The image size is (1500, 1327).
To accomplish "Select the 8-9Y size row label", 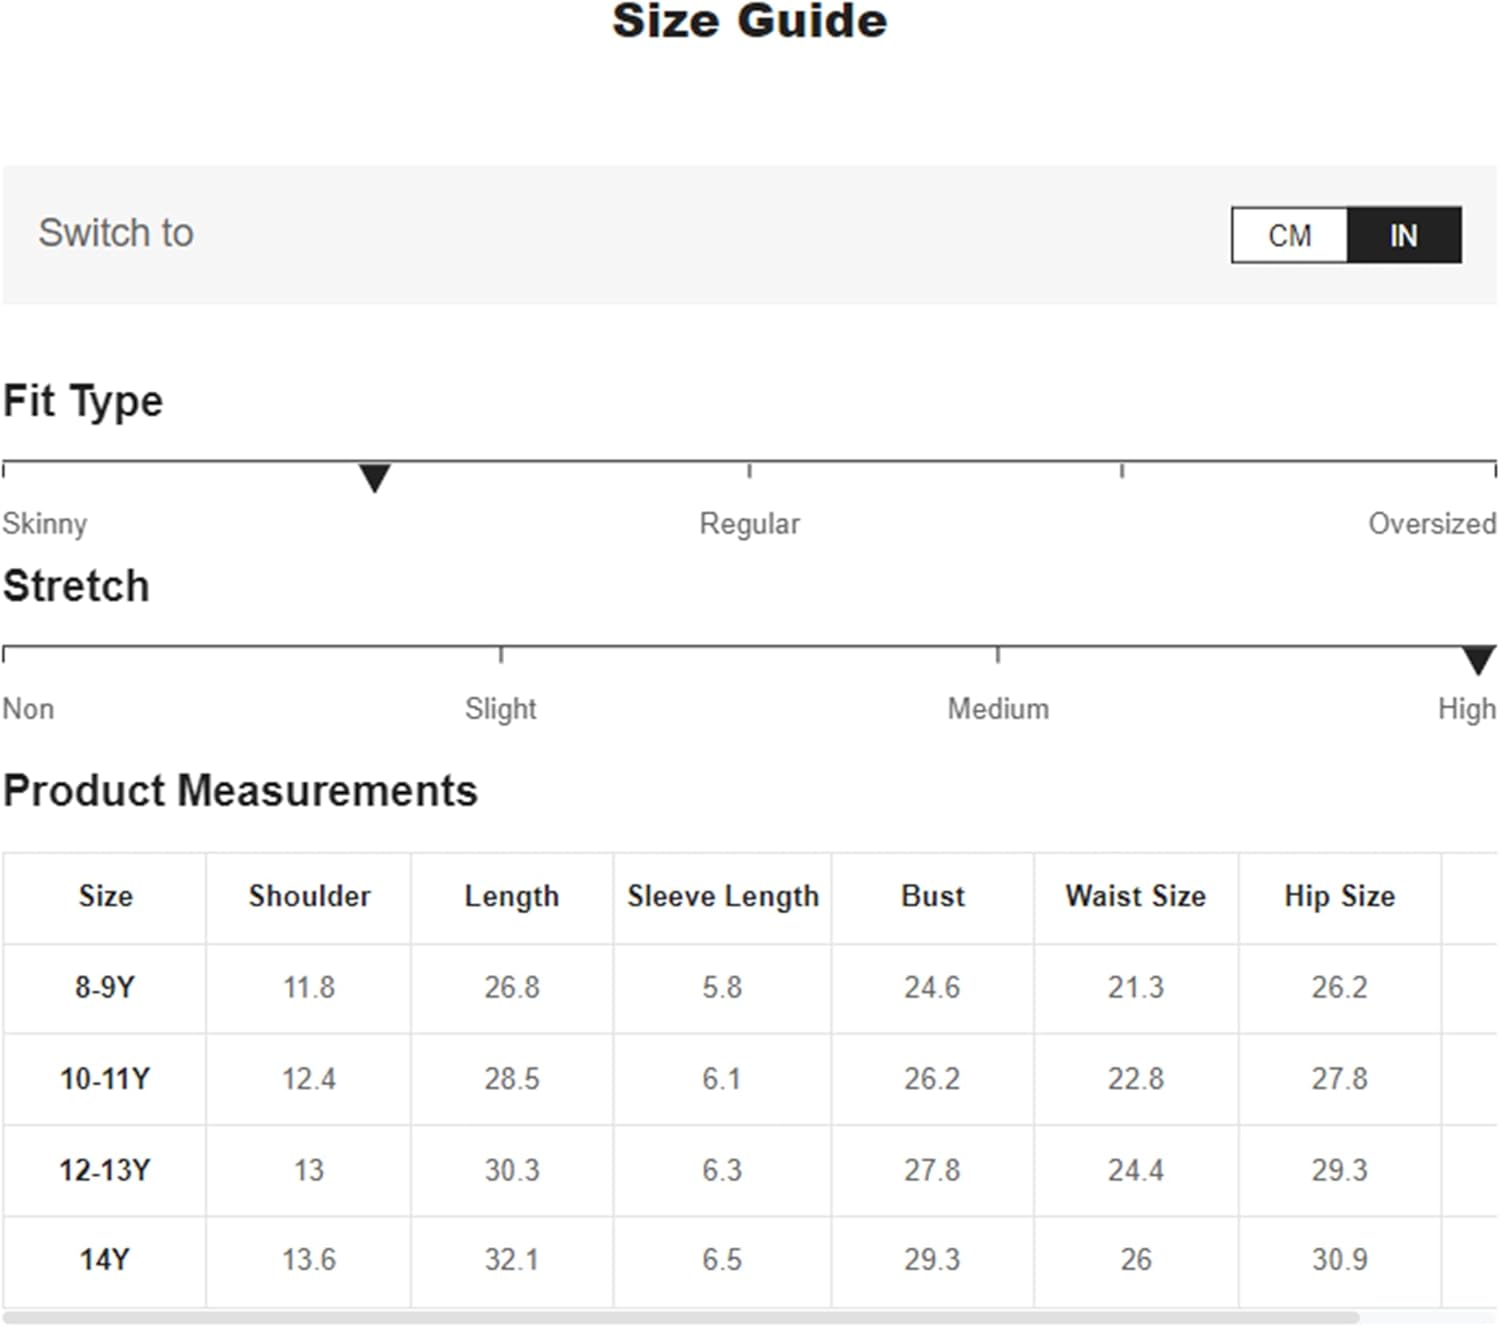I will click(105, 988).
